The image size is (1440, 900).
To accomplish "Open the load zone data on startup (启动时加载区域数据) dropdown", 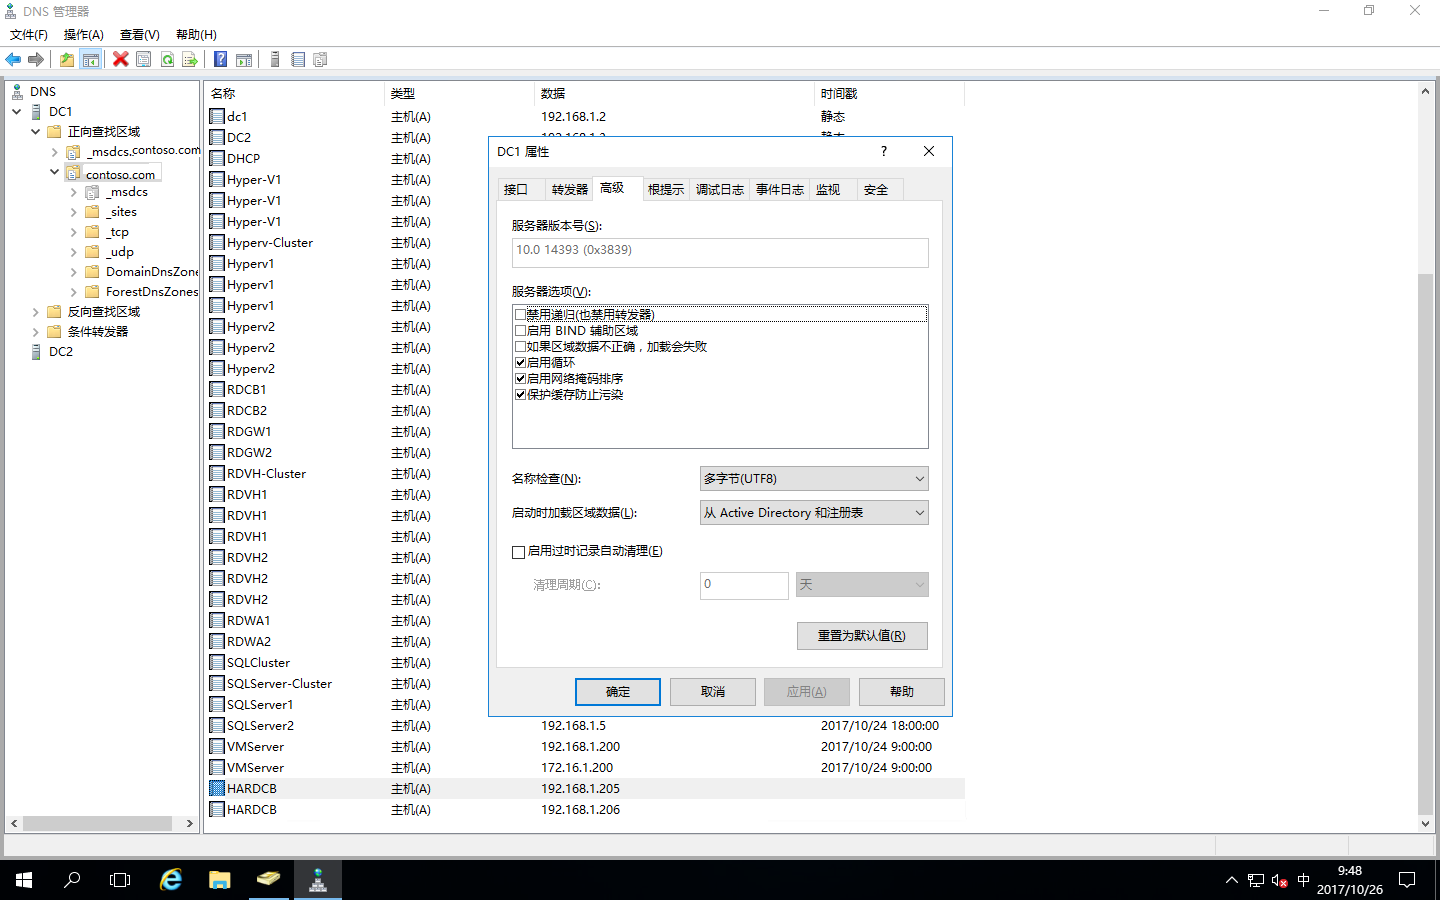I will tap(814, 513).
